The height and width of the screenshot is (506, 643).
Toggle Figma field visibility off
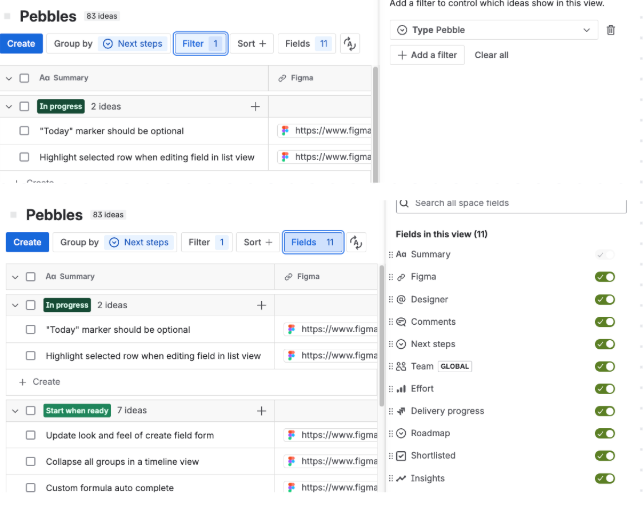[605, 277]
